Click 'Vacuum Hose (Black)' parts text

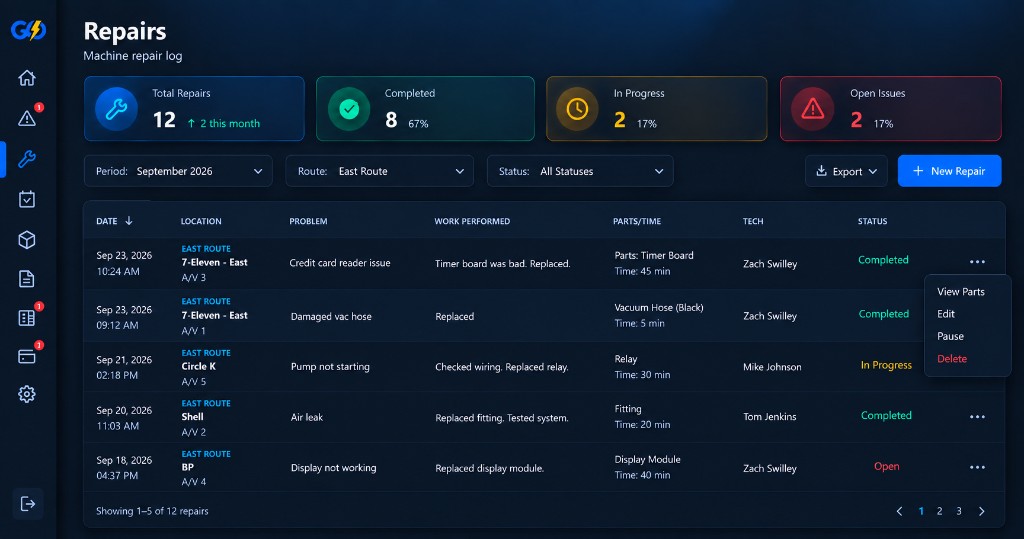pos(659,308)
